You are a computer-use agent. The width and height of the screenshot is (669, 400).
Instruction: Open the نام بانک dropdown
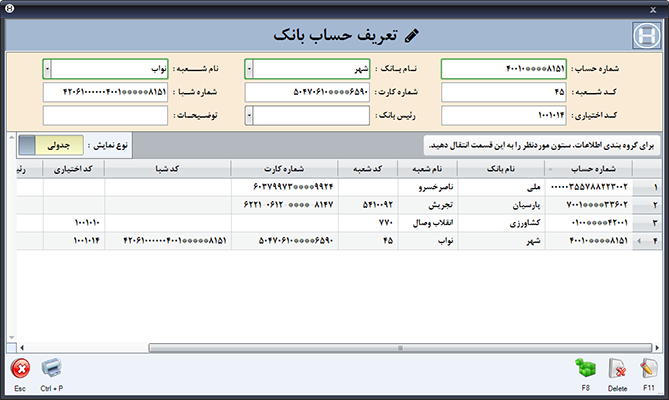coord(249,69)
